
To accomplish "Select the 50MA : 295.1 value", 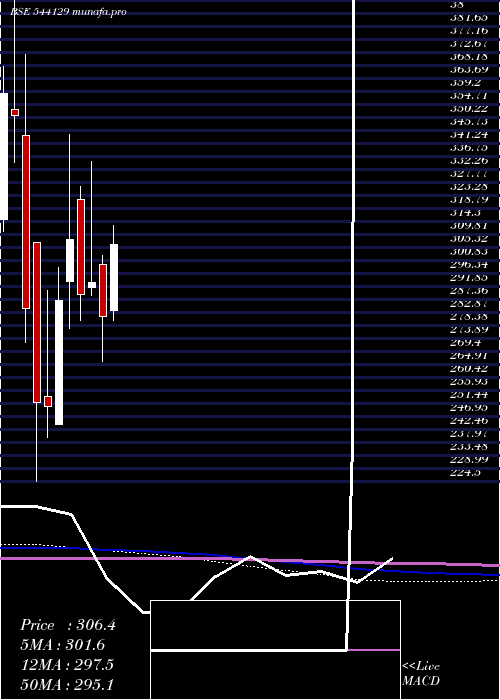I will coord(67,685).
